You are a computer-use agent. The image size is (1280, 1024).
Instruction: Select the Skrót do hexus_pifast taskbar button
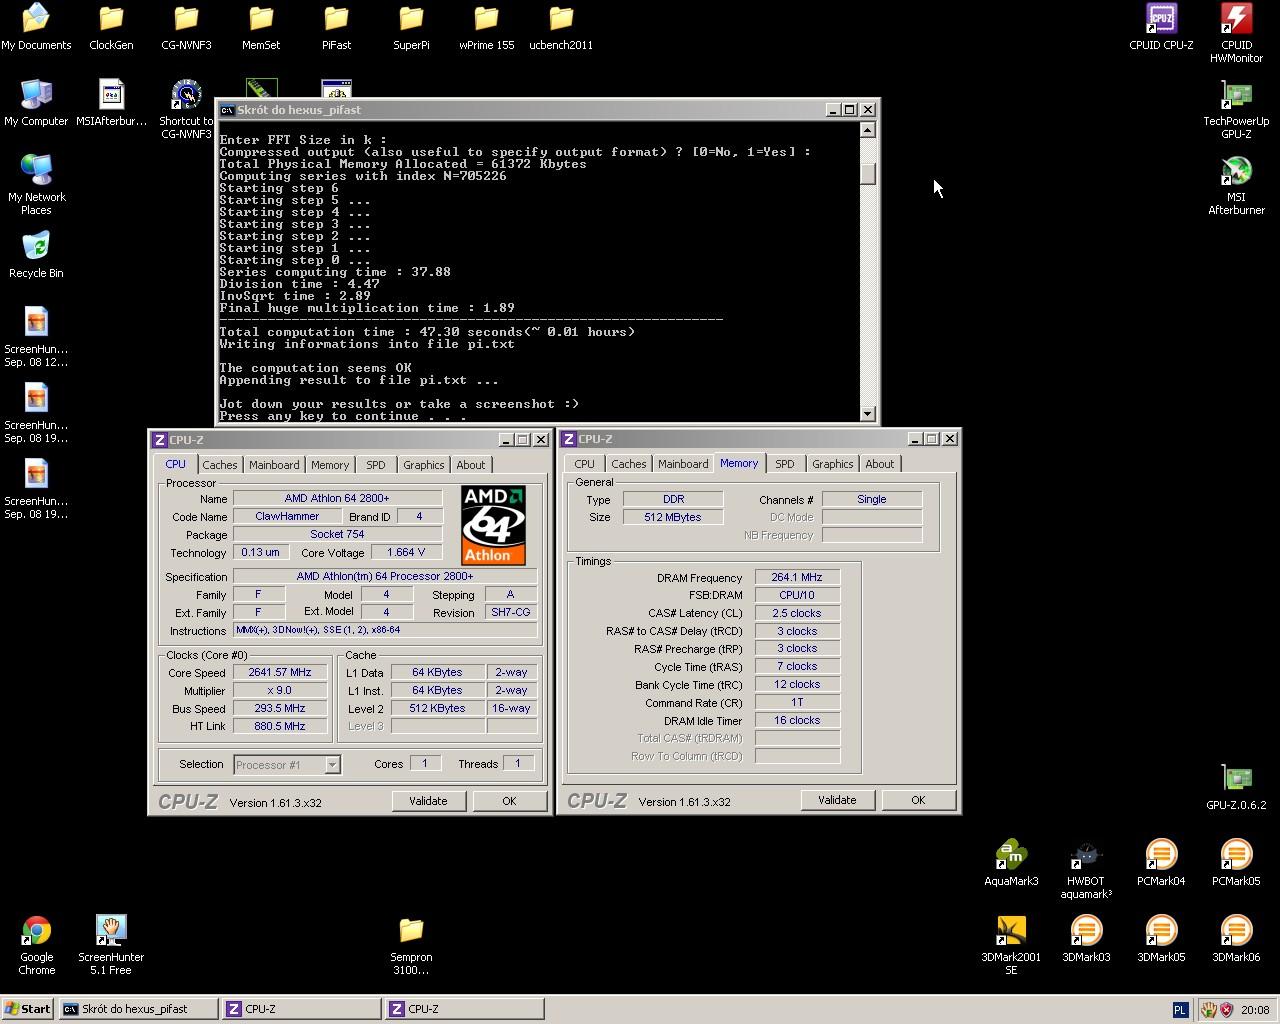[138, 1009]
